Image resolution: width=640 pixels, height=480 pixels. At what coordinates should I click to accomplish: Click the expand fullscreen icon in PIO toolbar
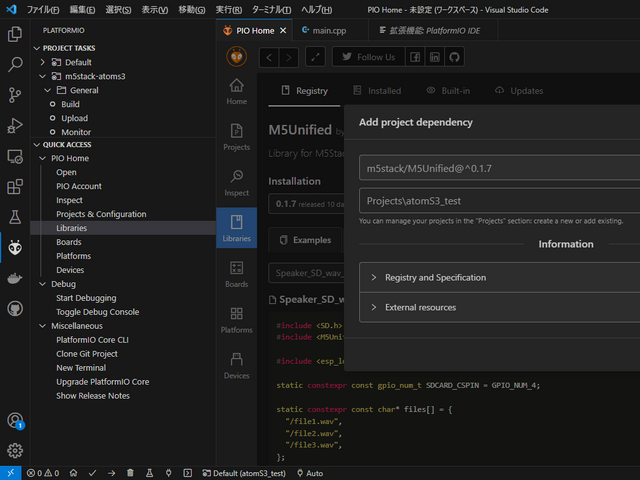click(x=315, y=57)
